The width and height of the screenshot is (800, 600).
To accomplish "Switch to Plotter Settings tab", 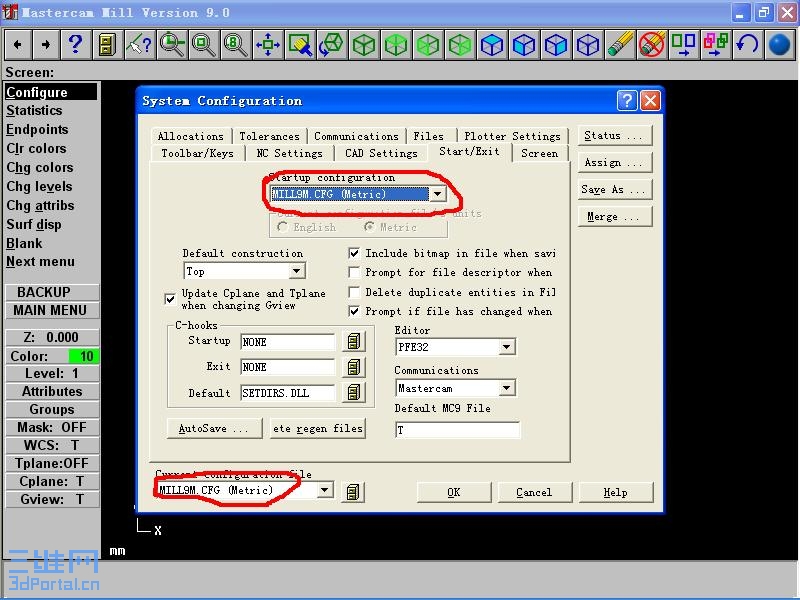I will pos(512,136).
